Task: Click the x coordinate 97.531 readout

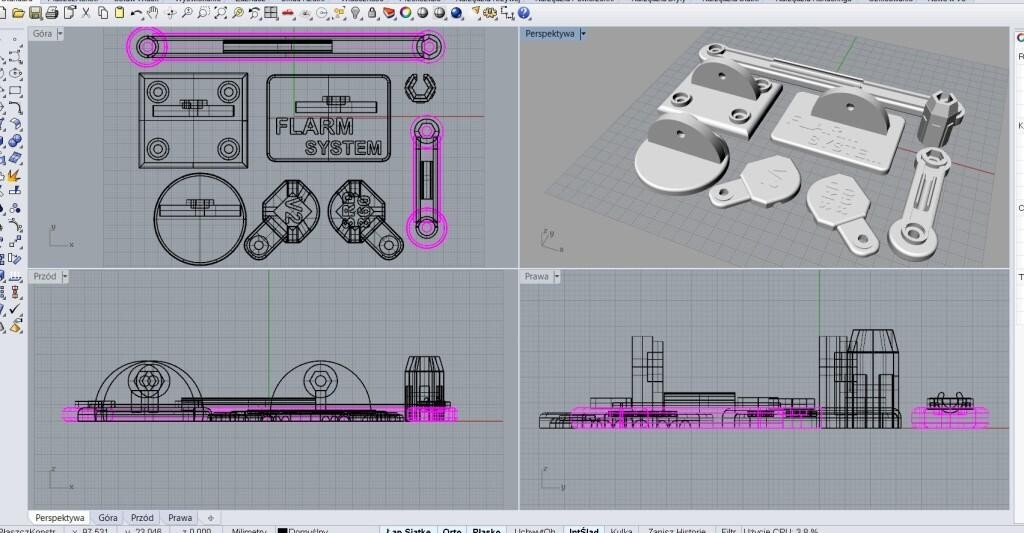Action: click(x=89, y=530)
